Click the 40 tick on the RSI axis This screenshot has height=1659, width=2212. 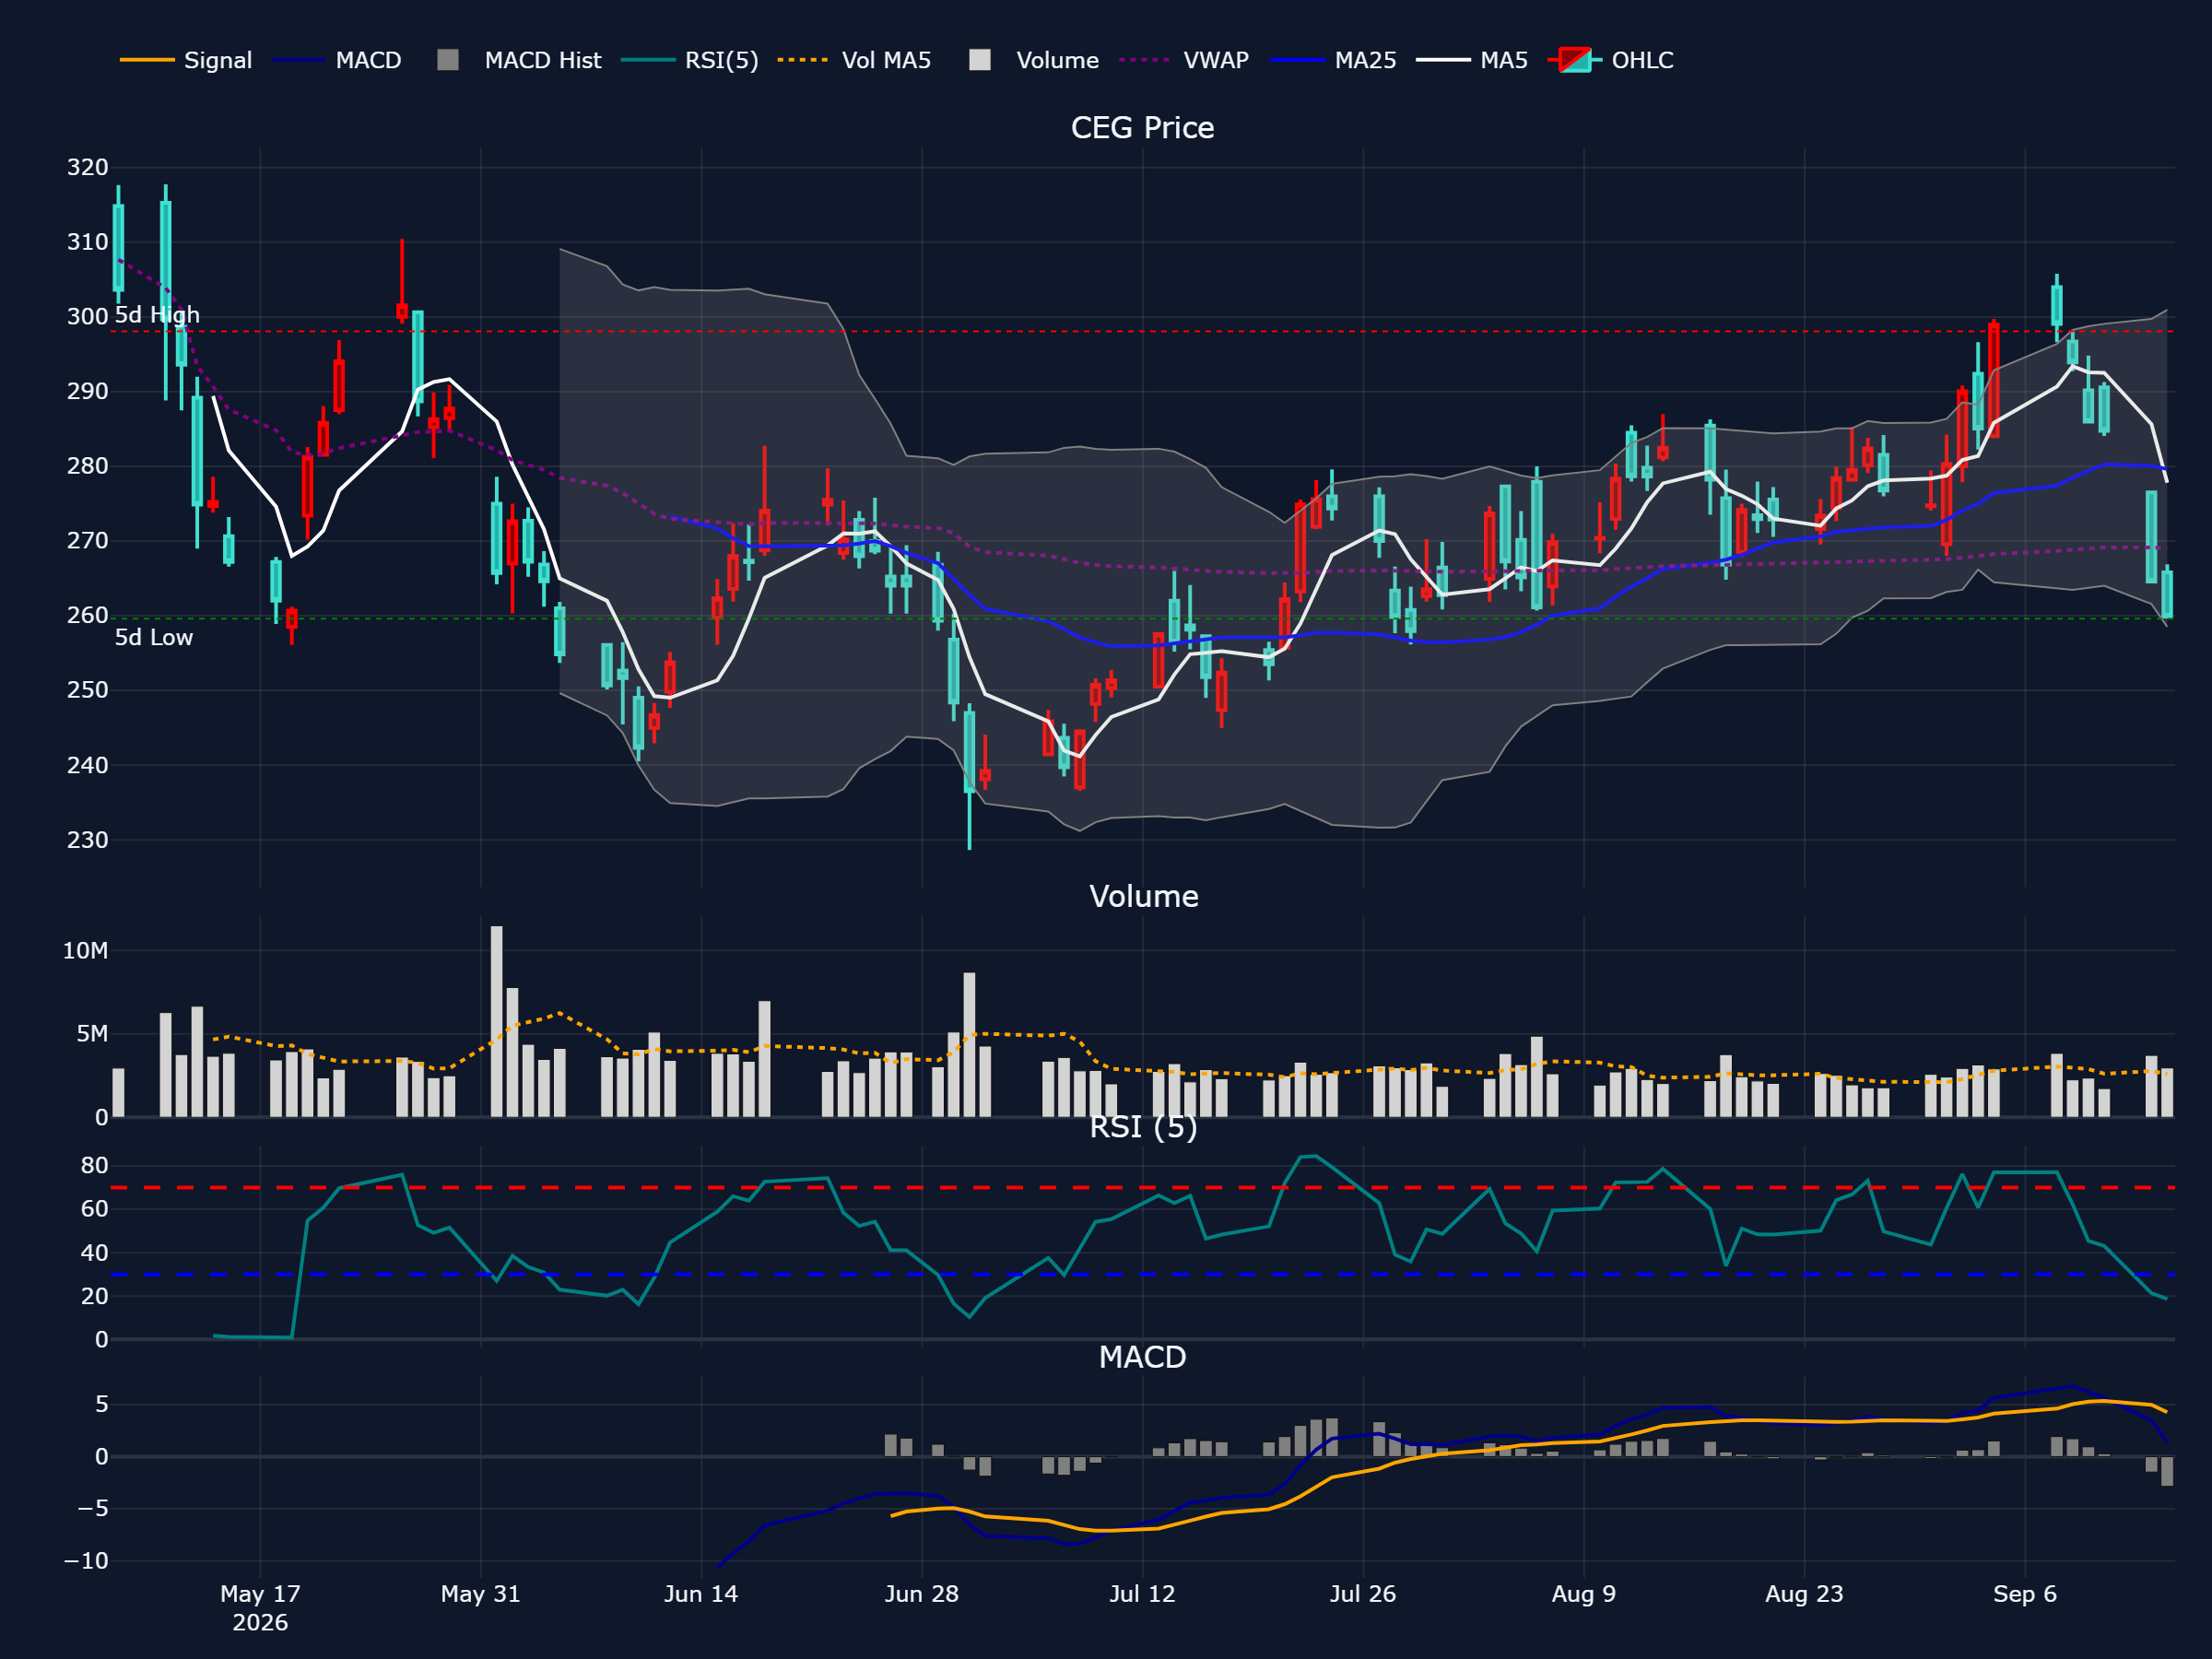coord(95,1253)
